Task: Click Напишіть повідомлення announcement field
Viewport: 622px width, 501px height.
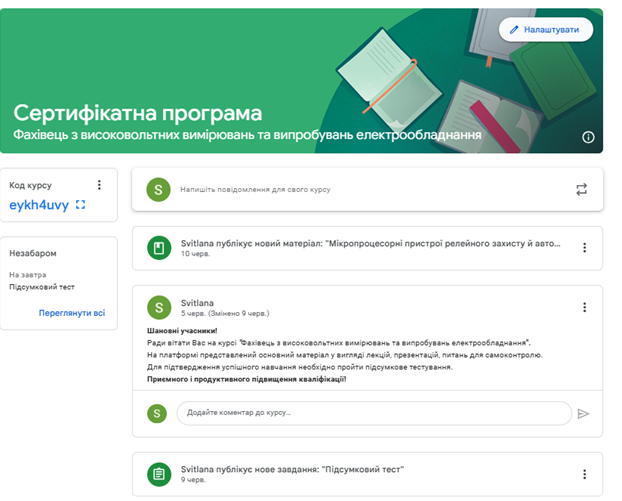Action: (255, 190)
